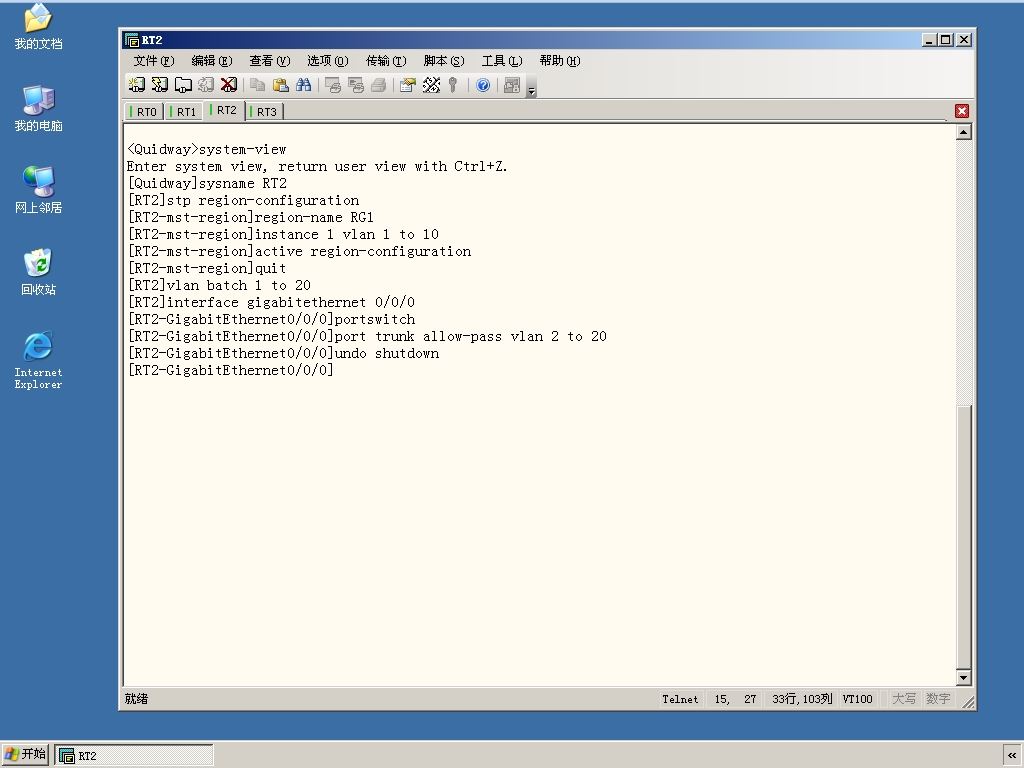Click the Connect in Tab icon
The width and height of the screenshot is (1024, 768).
183,85
